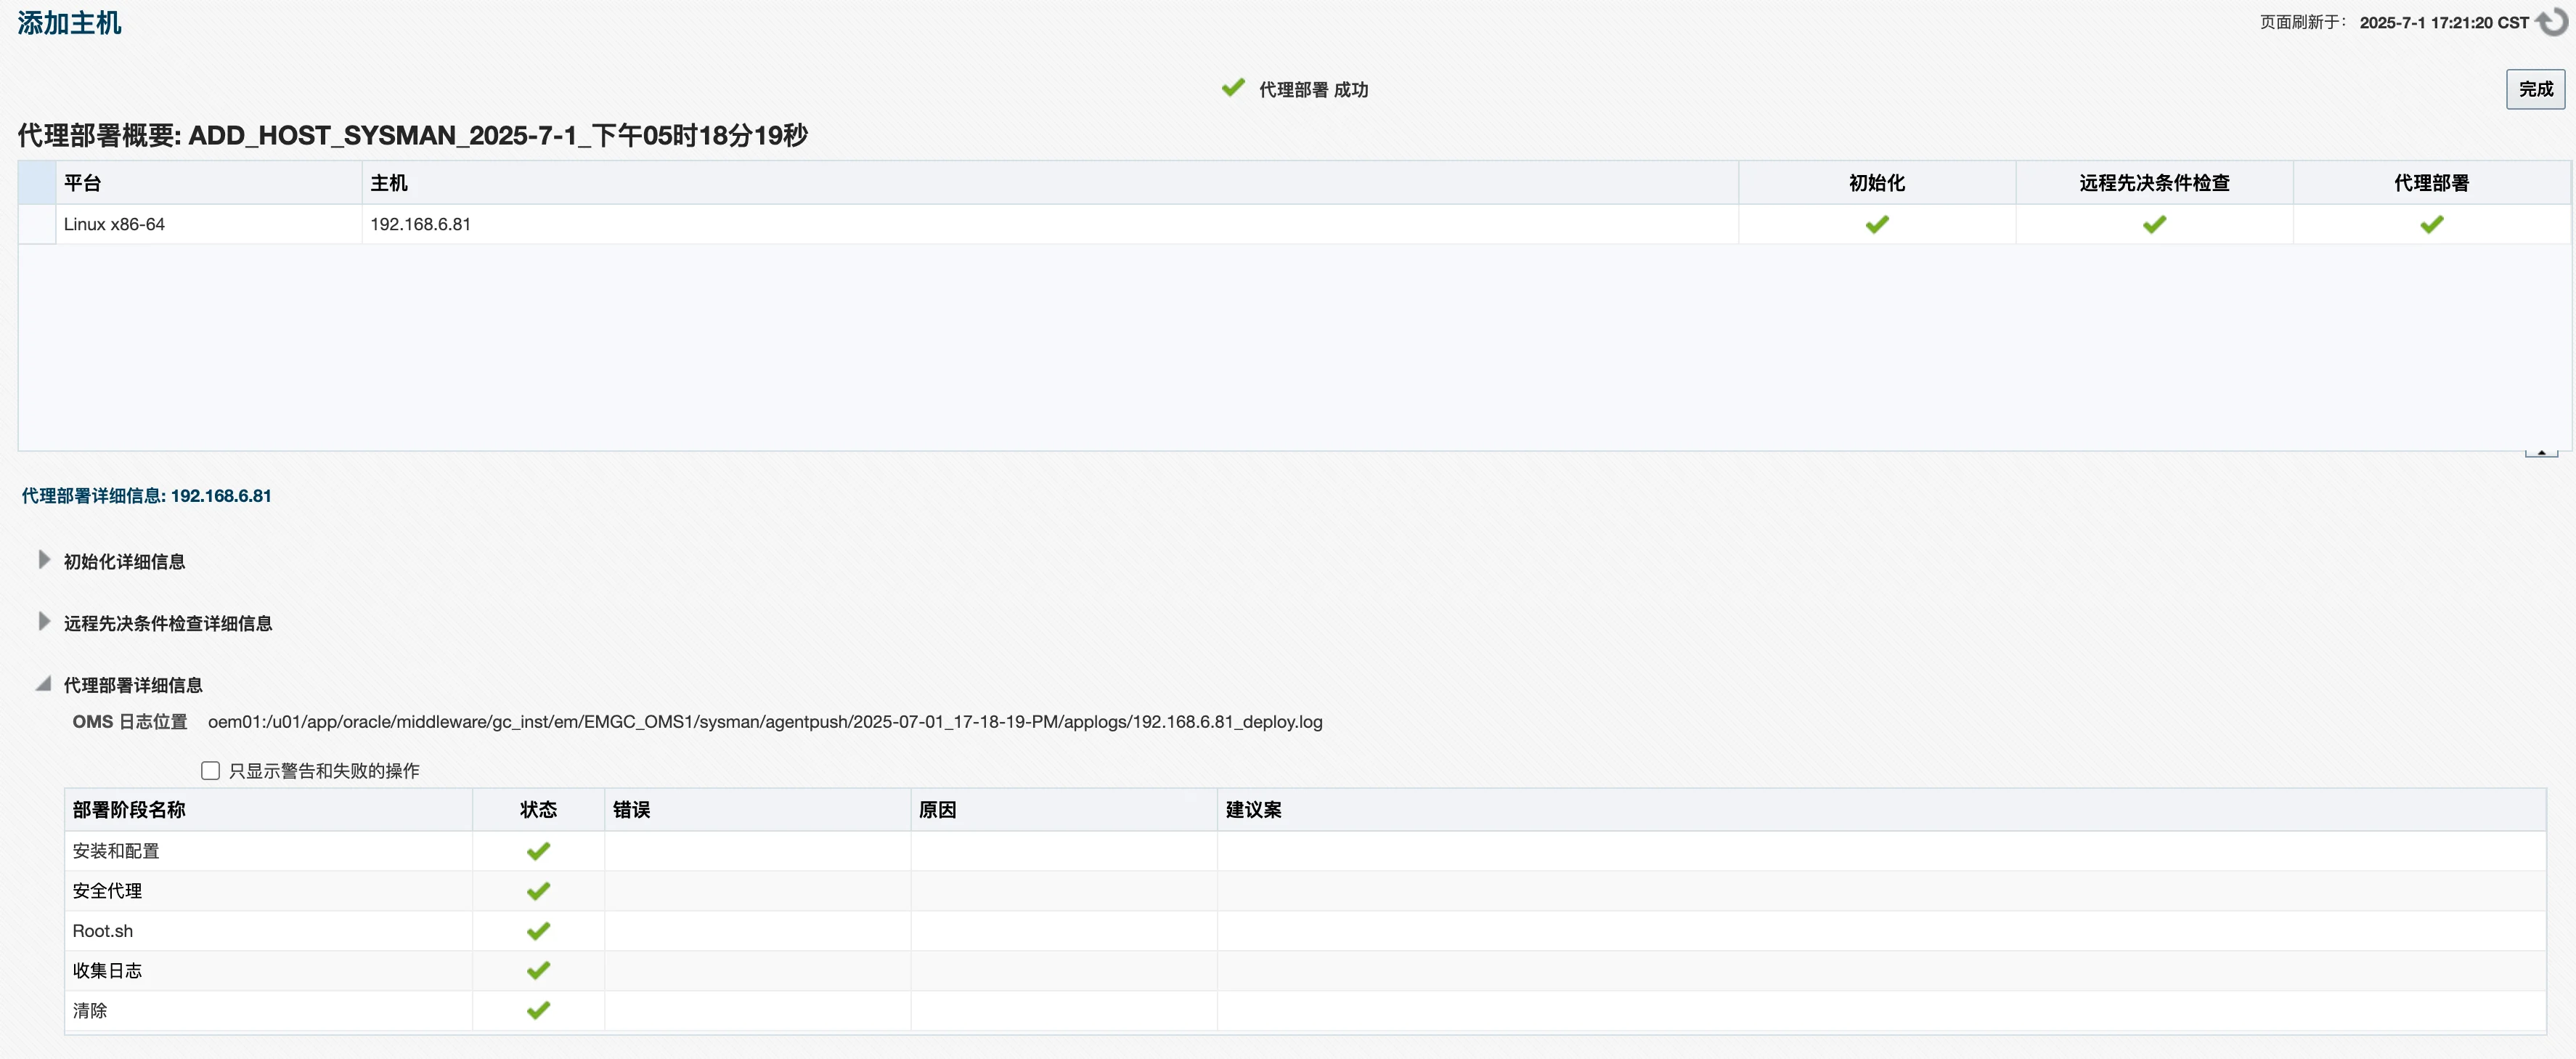
Task: Open the 代理部署详细信息: 192.168.6.81 link
Action: pyautogui.click(x=147, y=495)
